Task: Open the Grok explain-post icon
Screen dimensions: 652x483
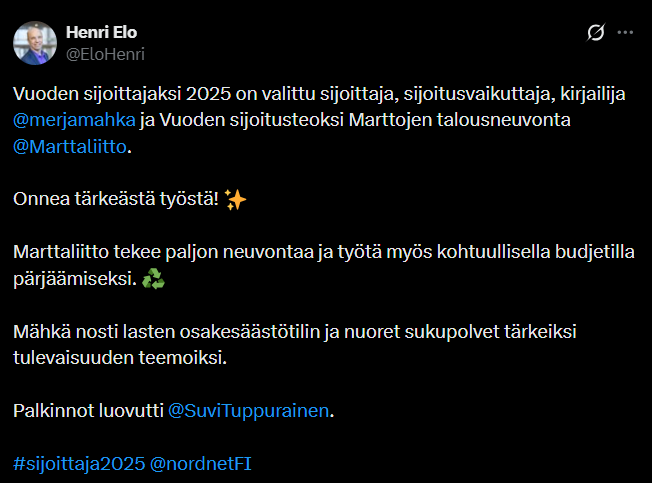Action: pyautogui.click(x=595, y=33)
